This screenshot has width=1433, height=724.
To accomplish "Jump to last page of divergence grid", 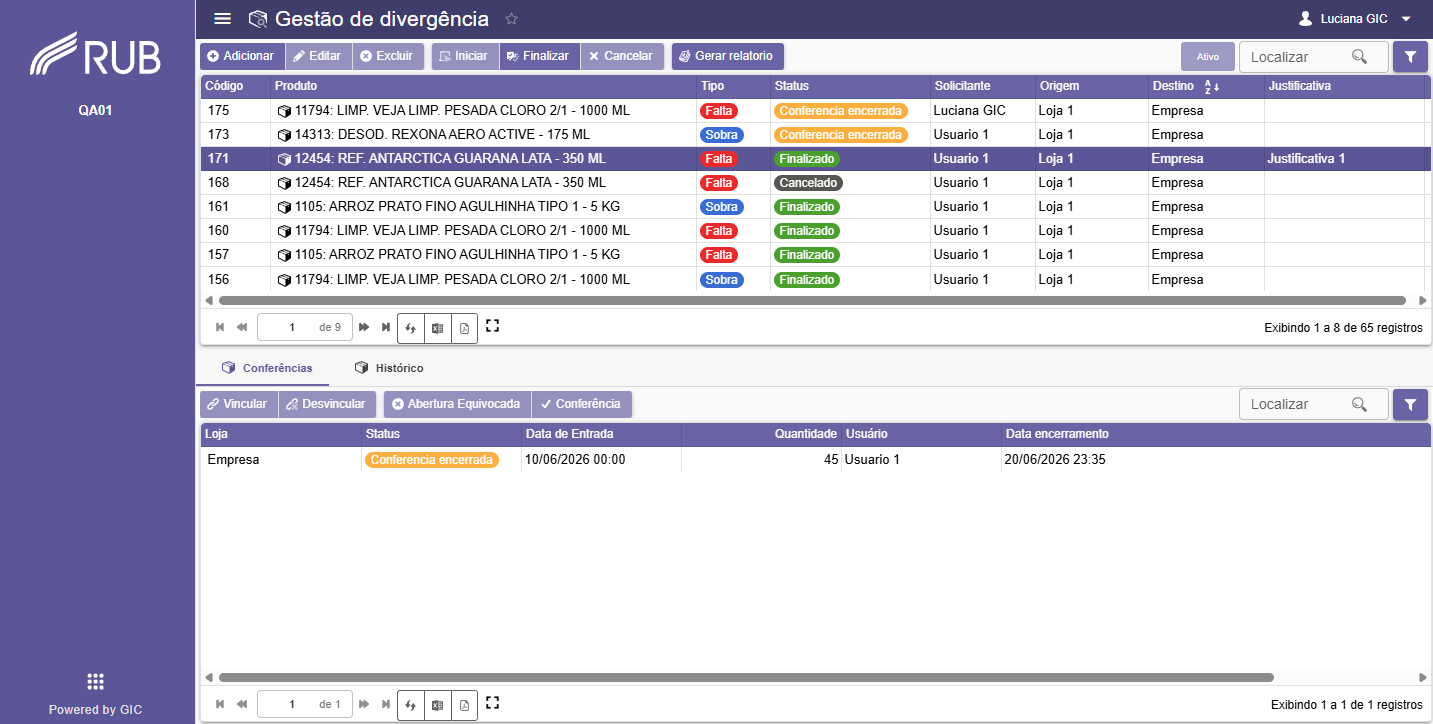I will [x=386, y=327].
